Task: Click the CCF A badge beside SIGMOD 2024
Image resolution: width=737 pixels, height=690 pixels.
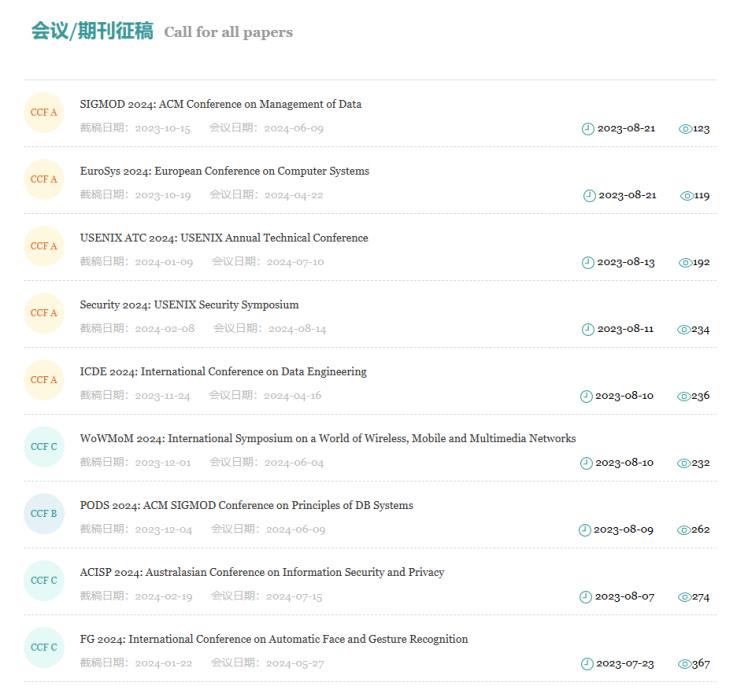Action: [44, 112]
